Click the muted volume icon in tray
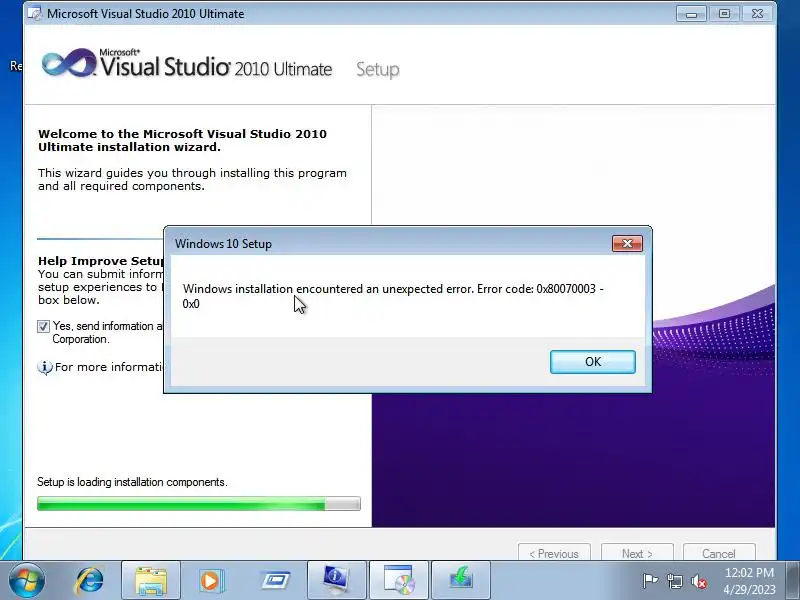 [698, 581]
